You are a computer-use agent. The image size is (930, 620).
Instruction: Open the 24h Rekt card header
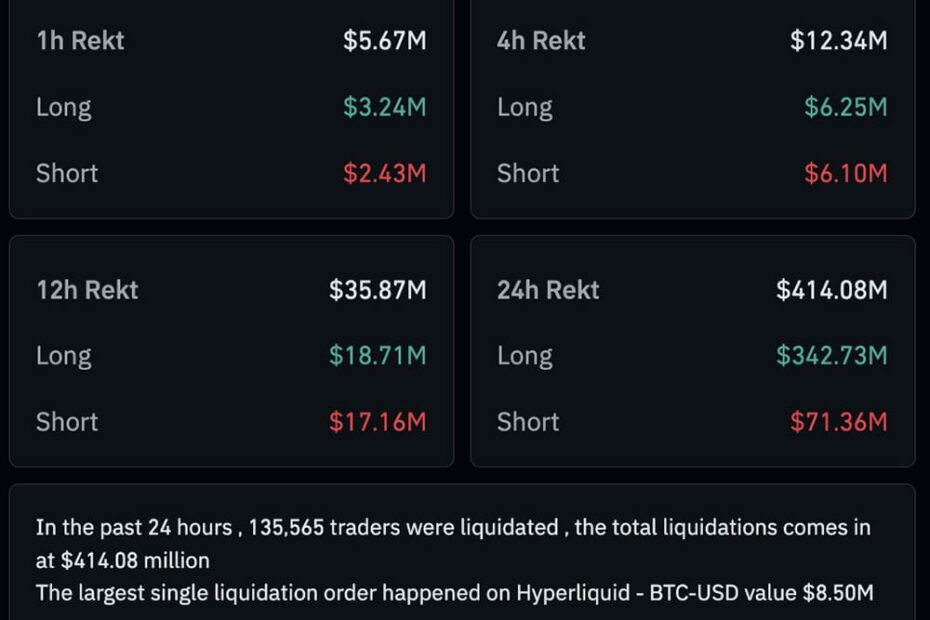click(548, 290)
